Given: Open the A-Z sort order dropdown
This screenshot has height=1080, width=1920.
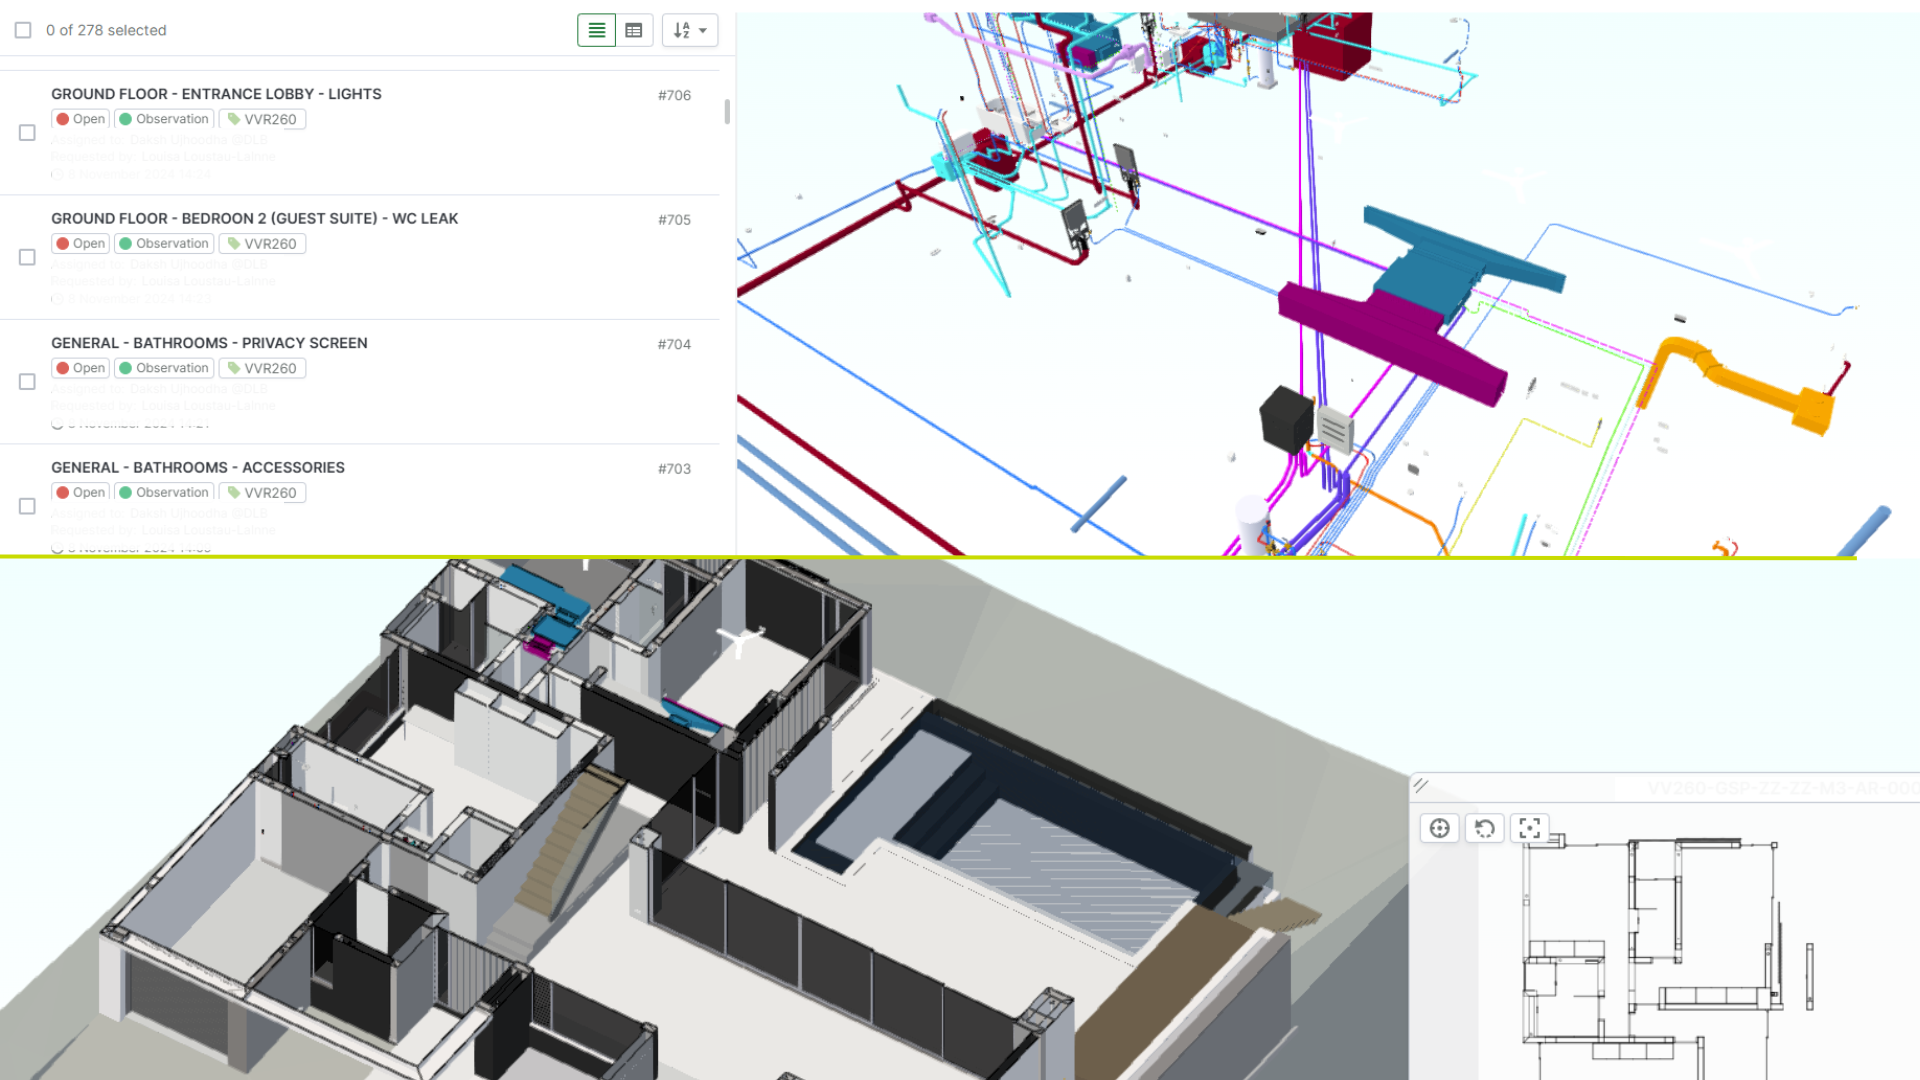Looking at the screenshot, I should pos(689,30).
